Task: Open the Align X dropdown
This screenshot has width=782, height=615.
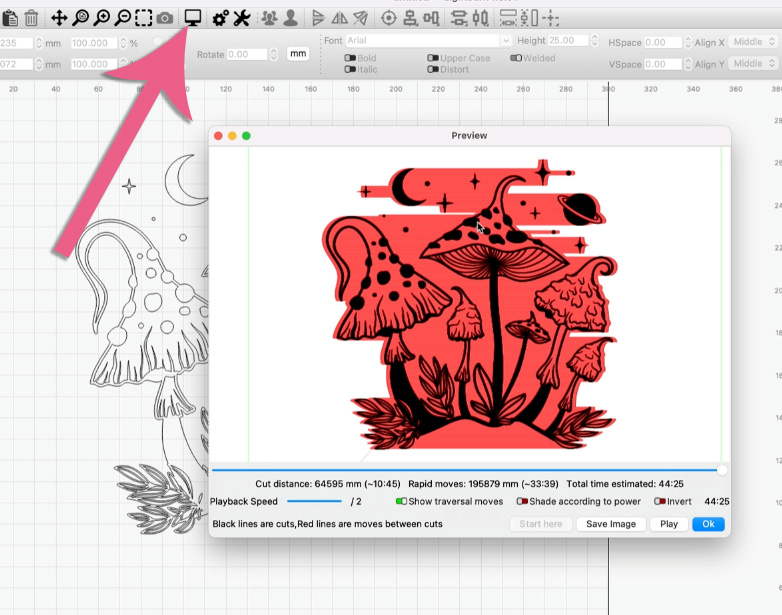Action: coord(752,43)
